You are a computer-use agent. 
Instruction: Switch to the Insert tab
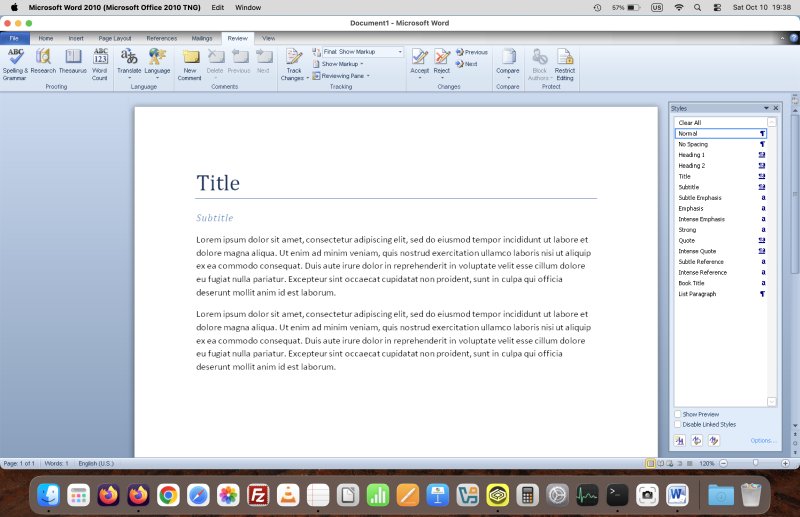[x=76, y=38]
